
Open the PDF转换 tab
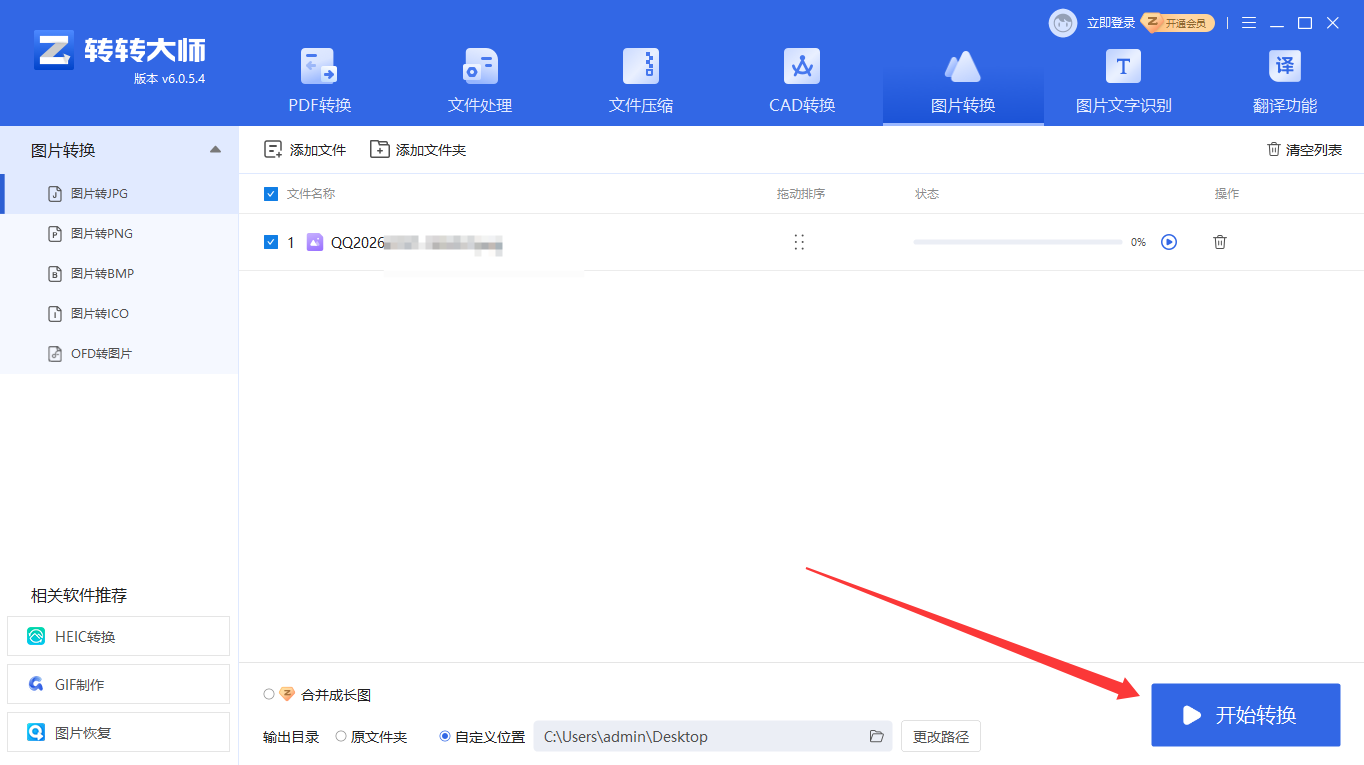320,84
